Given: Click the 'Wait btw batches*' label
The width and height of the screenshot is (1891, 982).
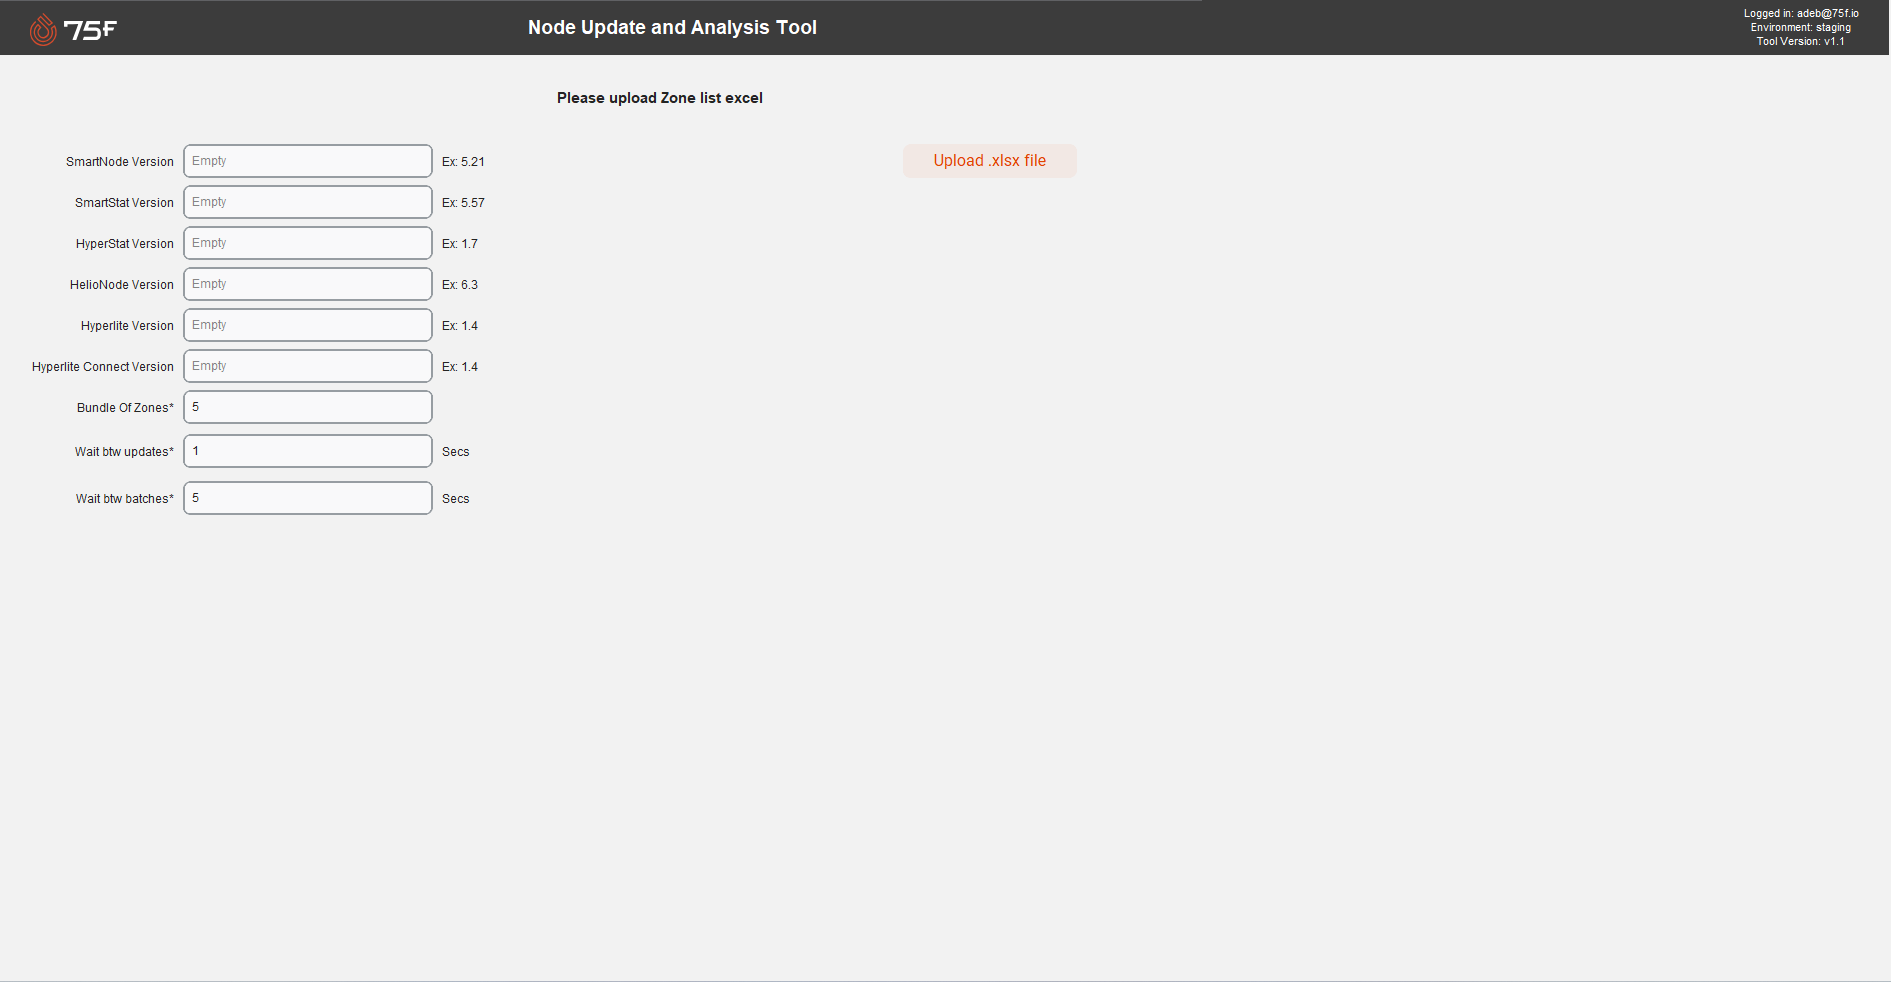Looking at the screenshot, I should pyautogui.click(x=125, y=499).
